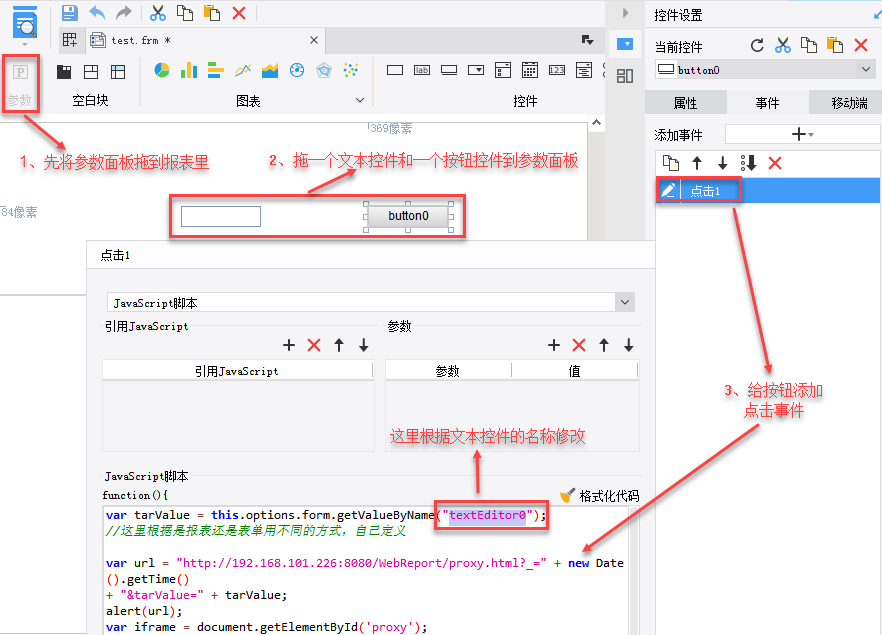Select the text box widget icon
The width and height of the screenshot is (882, 635).
pos(395,70)
